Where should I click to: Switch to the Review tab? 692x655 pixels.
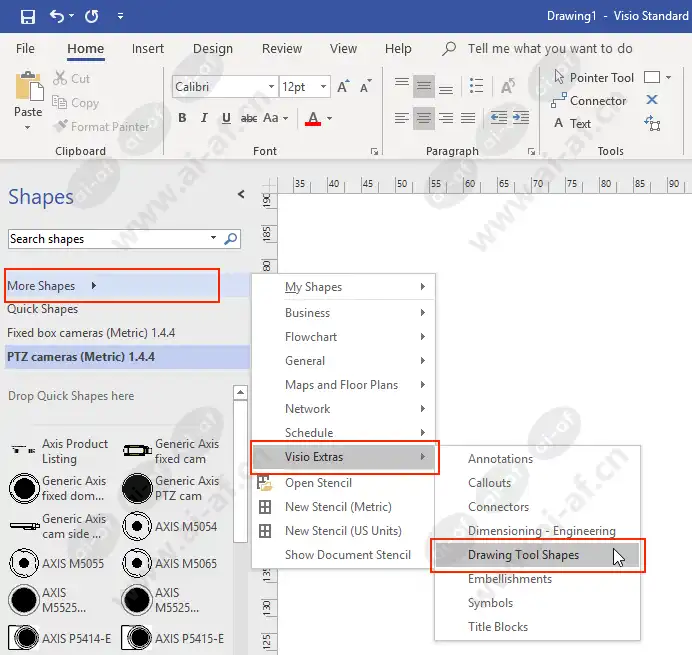pos(282,48)
